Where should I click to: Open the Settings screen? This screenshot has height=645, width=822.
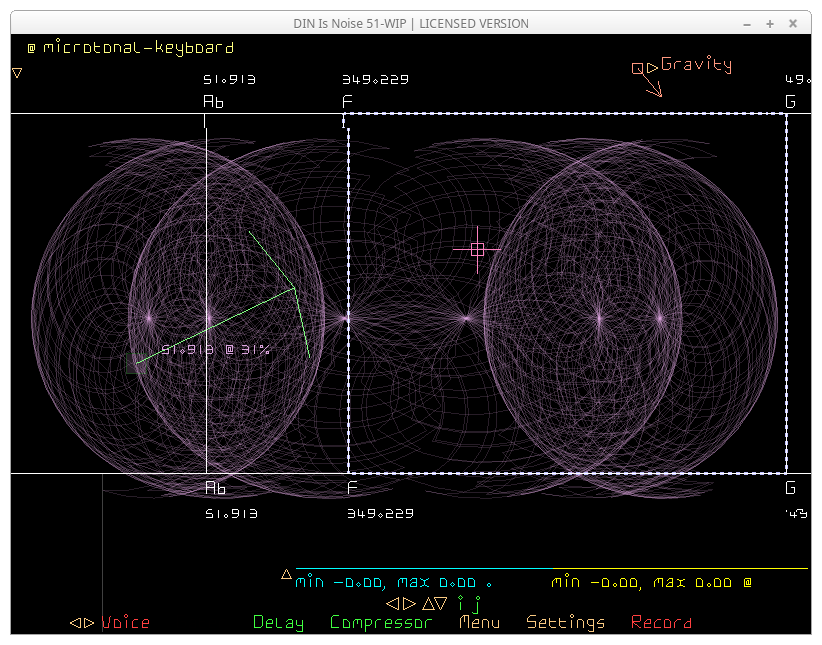565,623
